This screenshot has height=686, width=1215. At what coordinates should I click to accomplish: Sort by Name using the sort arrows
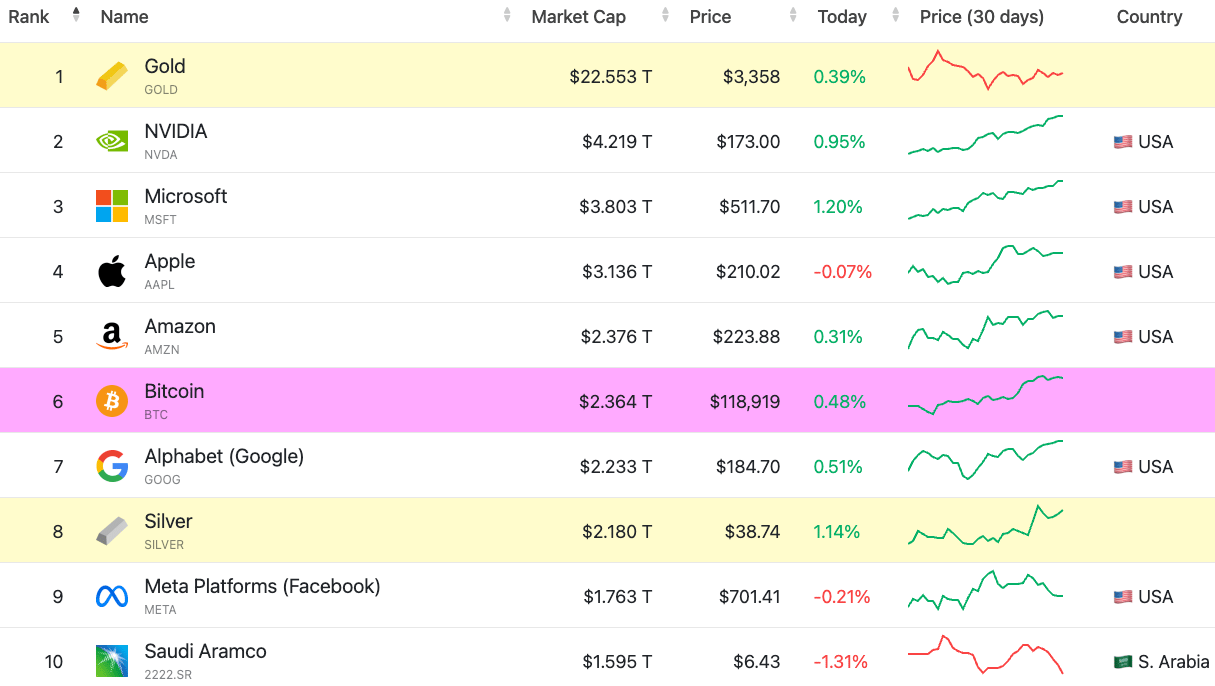(x=507, y=15)
